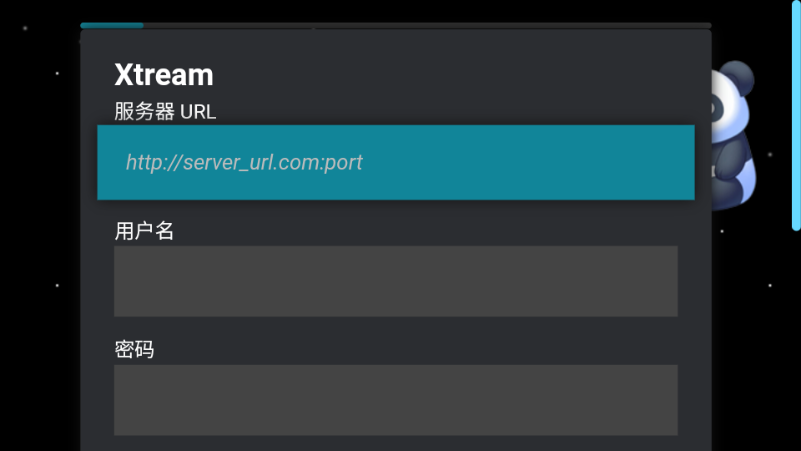This screenshot has height=451, width=801.
Task: Click the Xtream dialog heading
Action: pos(164,75)
